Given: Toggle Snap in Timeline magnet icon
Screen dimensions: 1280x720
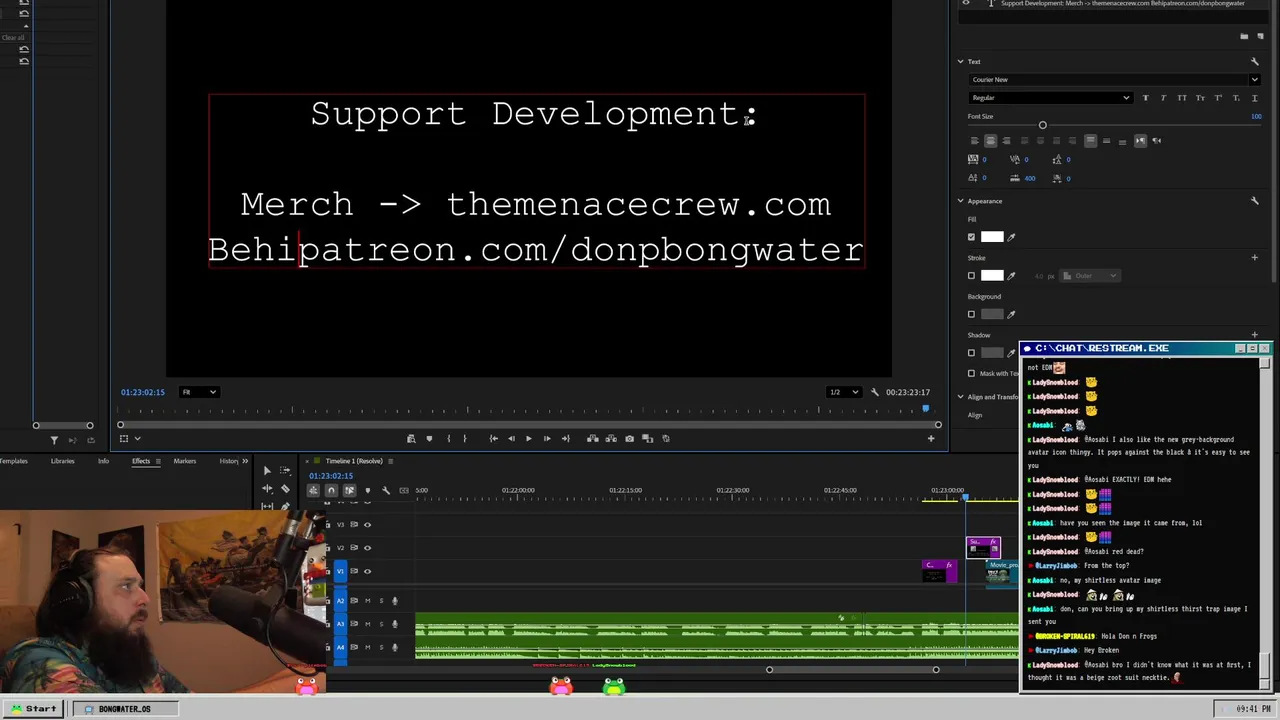Looking at the screenshot, I should click(x=331, y=490).
